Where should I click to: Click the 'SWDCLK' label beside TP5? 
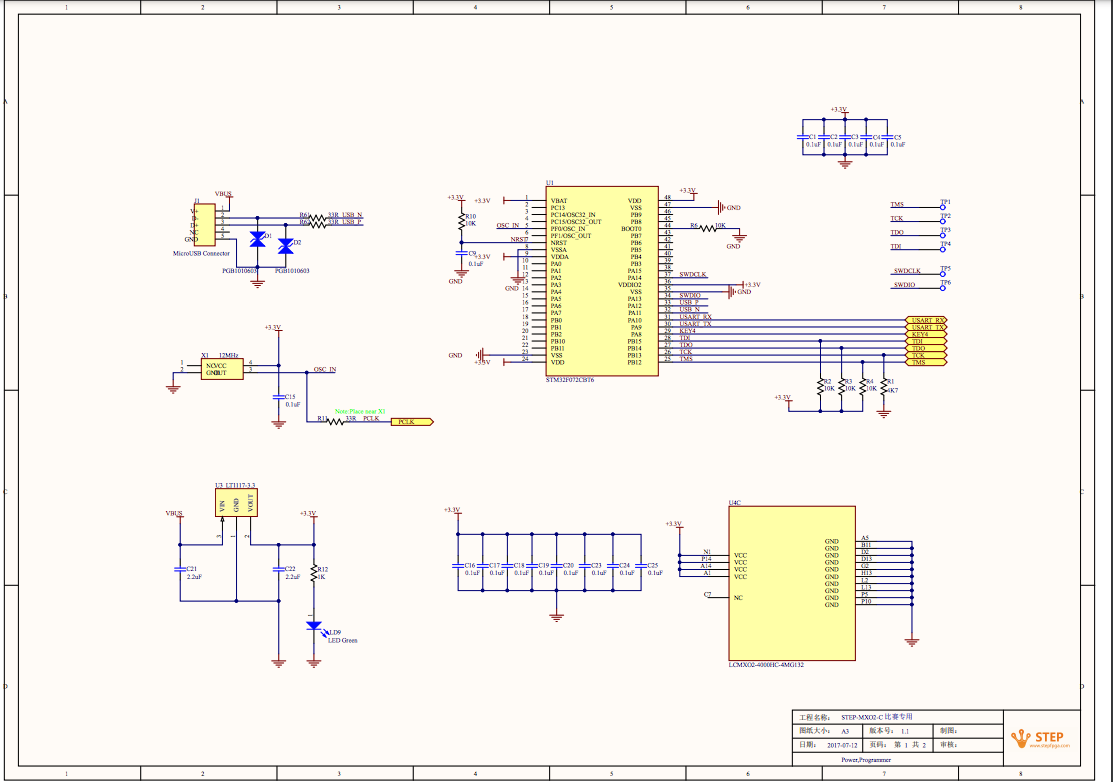(x=907, y=270)
